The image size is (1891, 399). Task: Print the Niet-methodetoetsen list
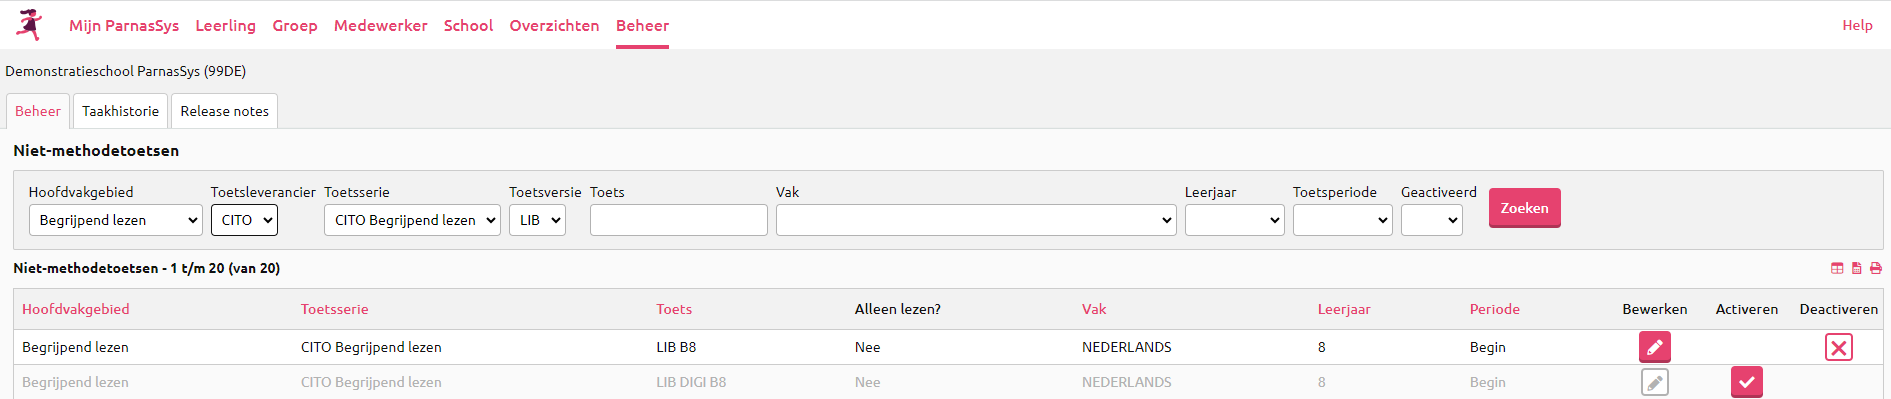pyautogui.click(x=1876, y=268)
